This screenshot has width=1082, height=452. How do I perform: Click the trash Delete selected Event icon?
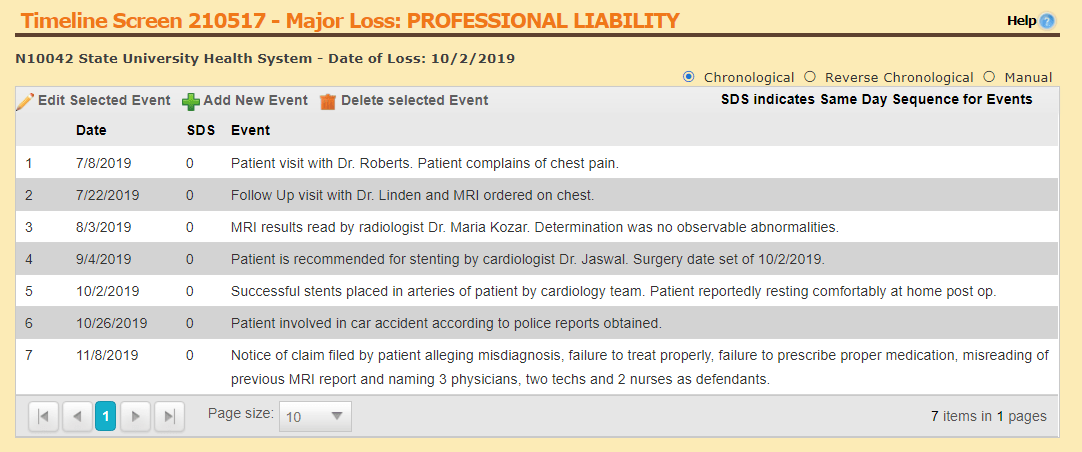(x=327, y=101)
